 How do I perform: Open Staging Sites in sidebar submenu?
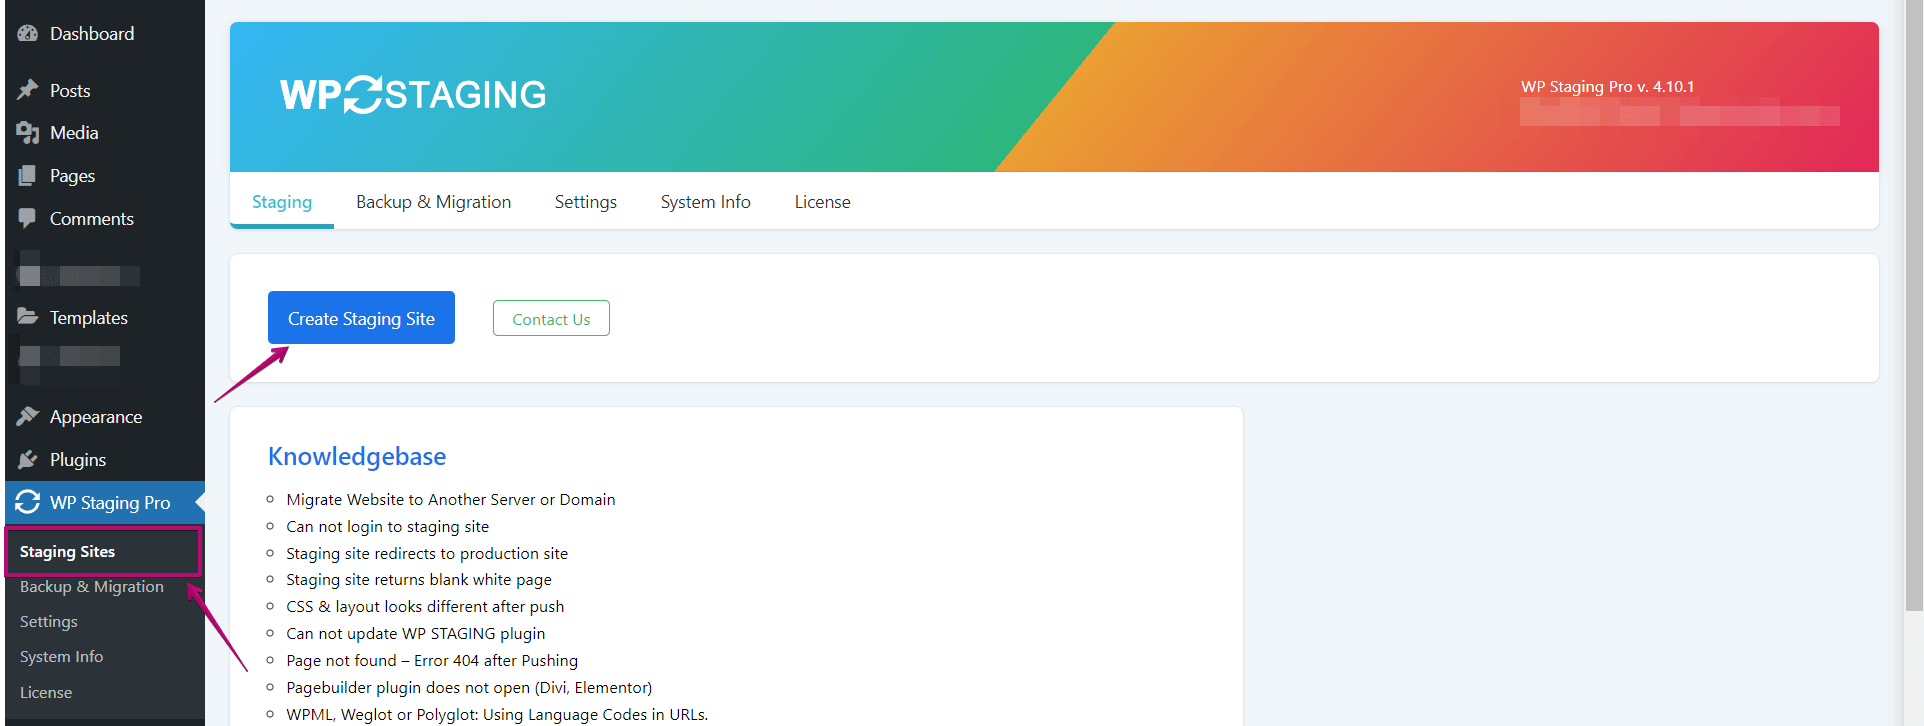click(67, 552)
